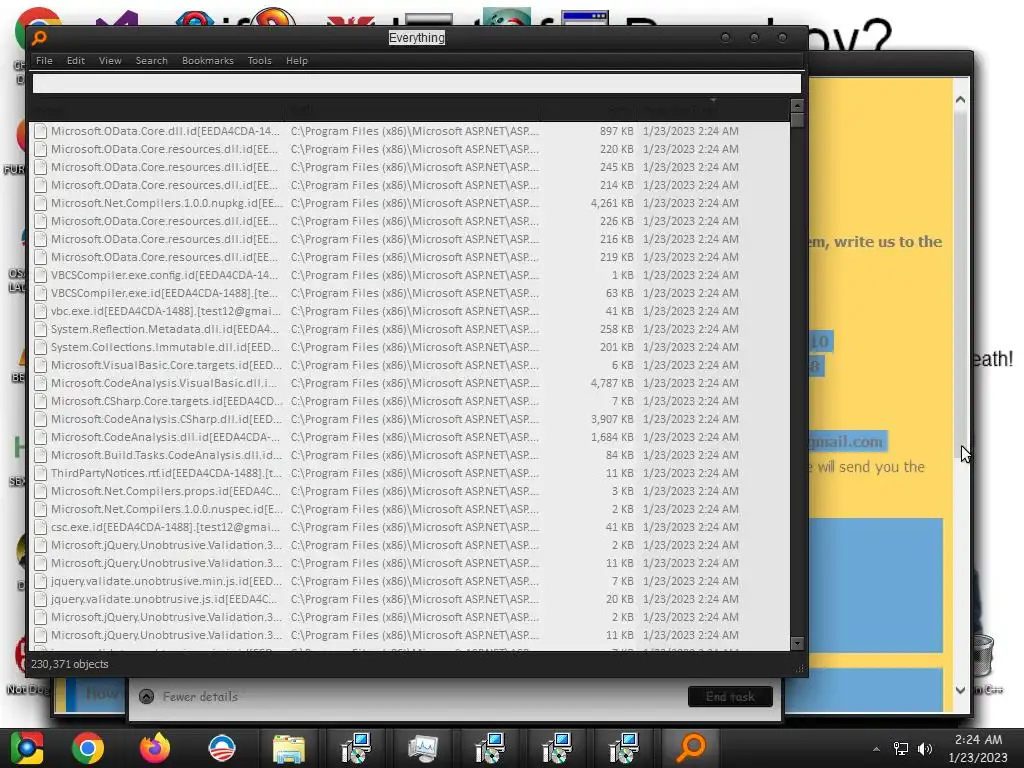Click file icon of Microsoft.CodeAnalysis.CSharp.dll row
Image resolution: width=1024 pixels, height=768 pixels.
tap(40, 419)
